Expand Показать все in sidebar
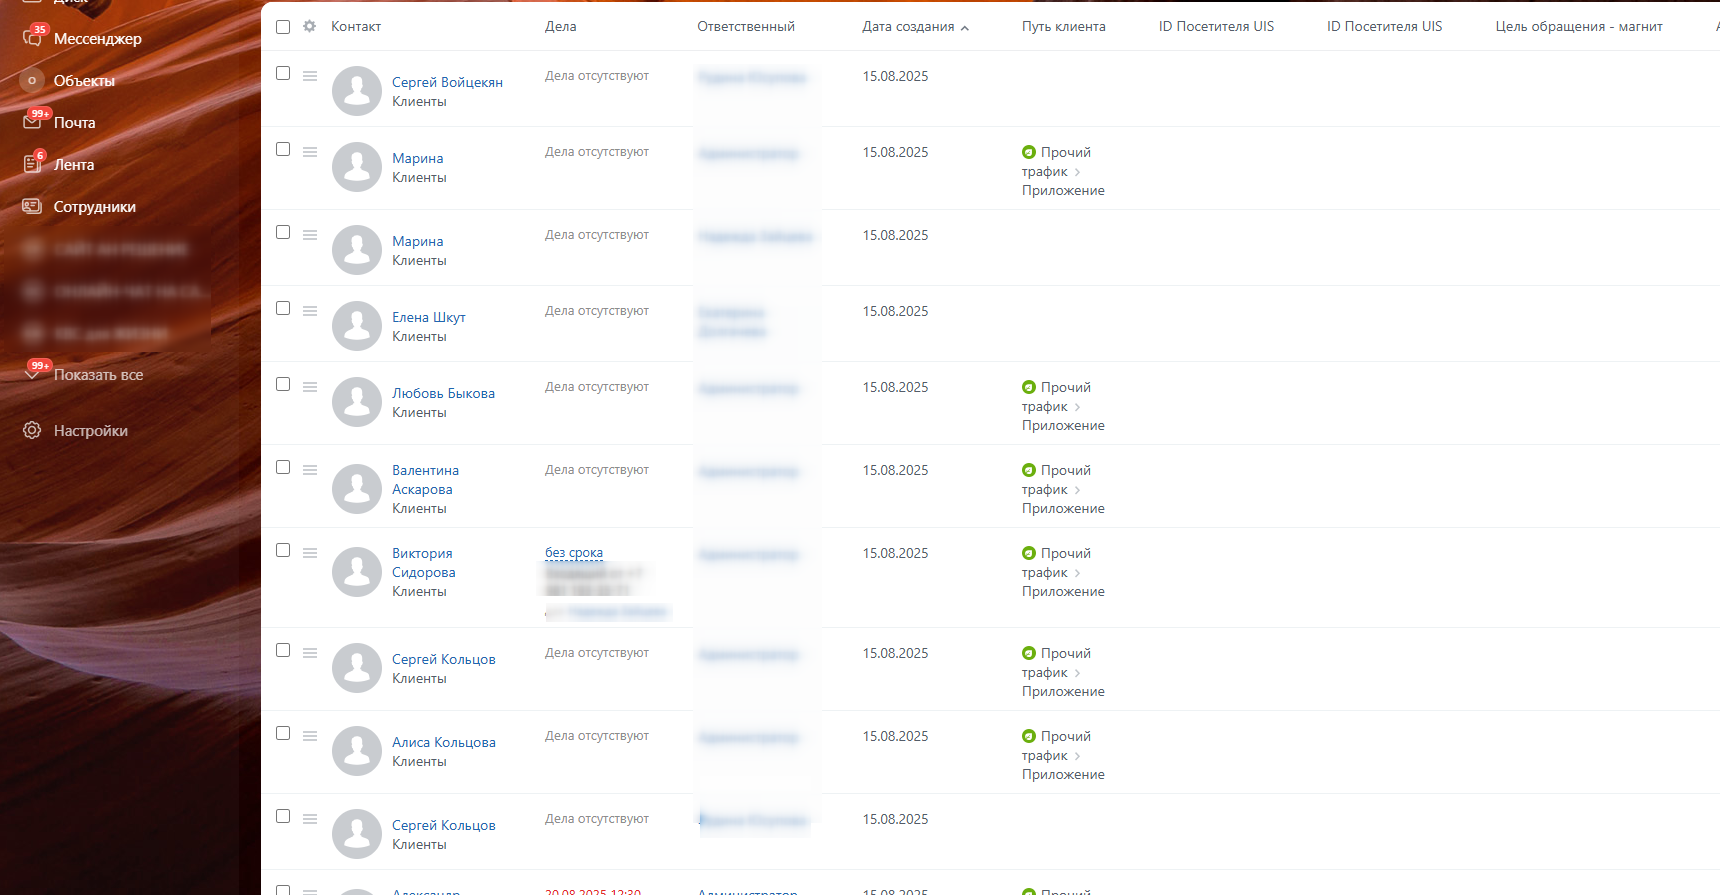Image resolution: width=1720 pixels, height=895 pixels. (98, 375)
